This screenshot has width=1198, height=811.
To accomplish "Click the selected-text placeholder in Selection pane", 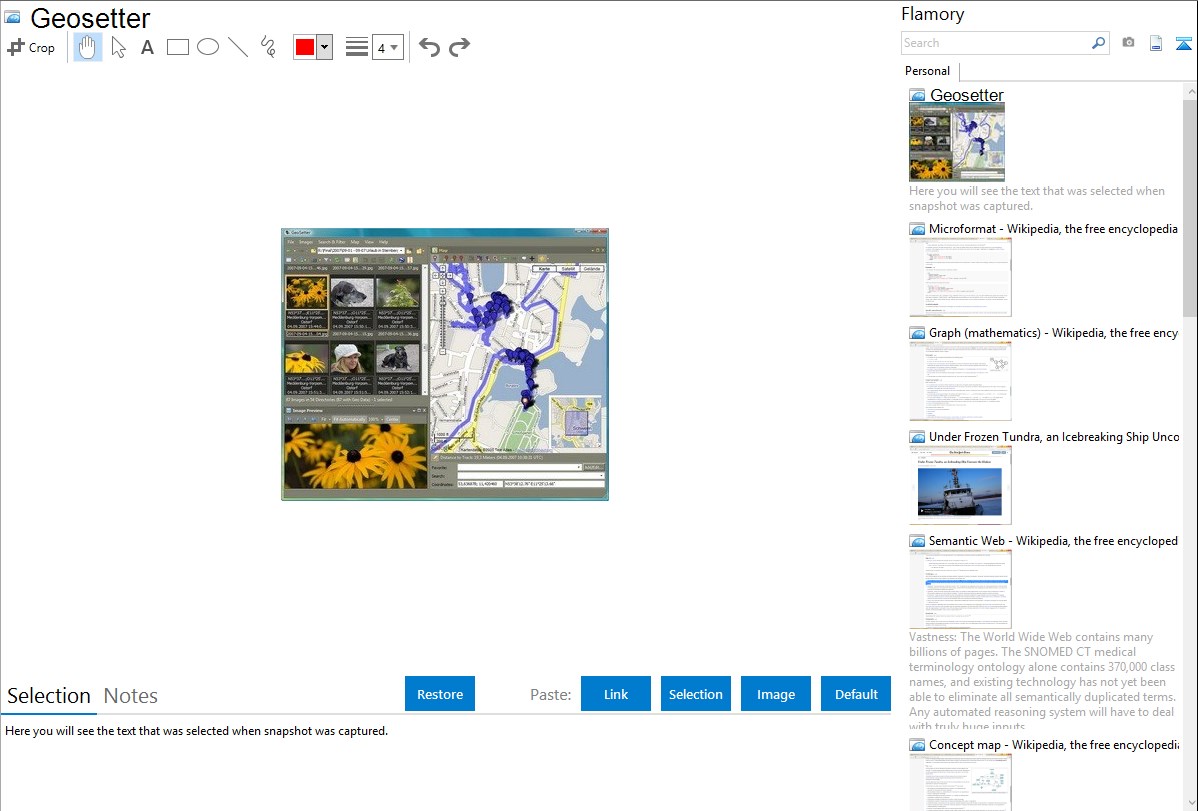I will pyautogui.click(x=196, y=731).
